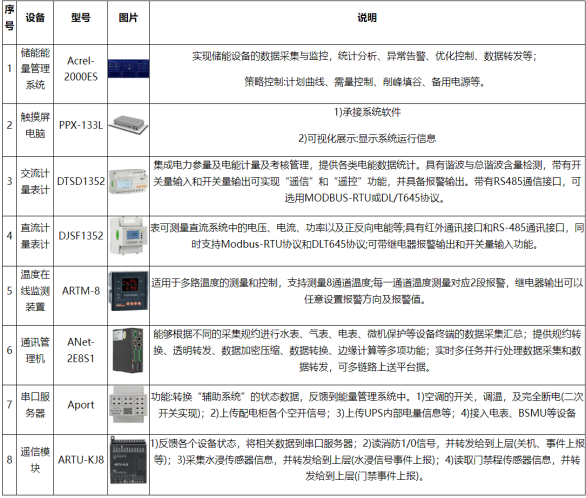The image size is (586, 498).
Task: Click the DTSD1352 model name cell
Action: pyautogui.click(x=81, y=181)
